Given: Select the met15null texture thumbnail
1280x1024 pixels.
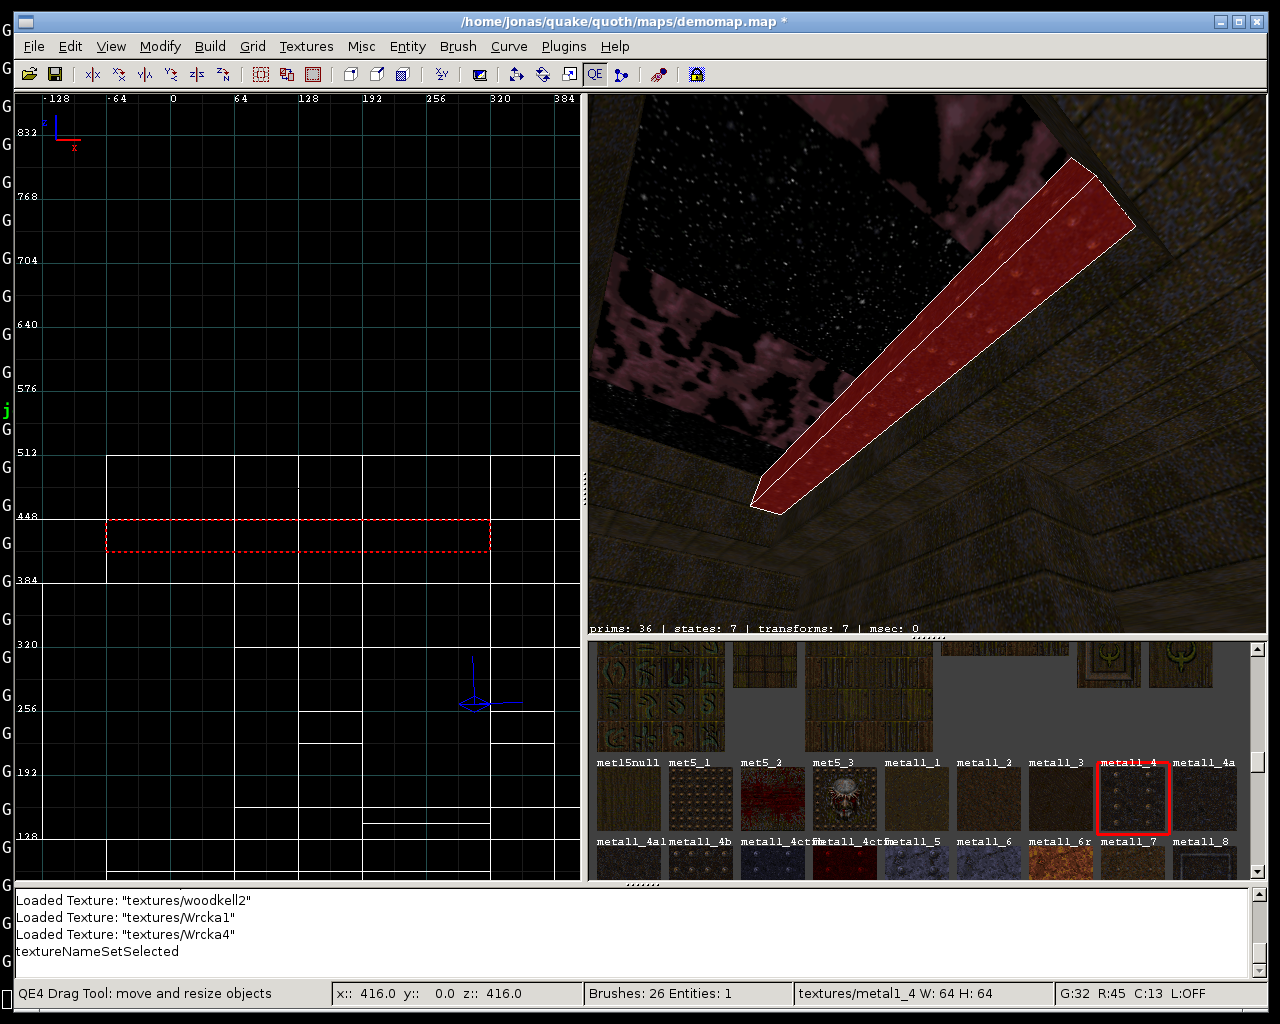Looking at the screenshot, I should click(x=629, y=799).
